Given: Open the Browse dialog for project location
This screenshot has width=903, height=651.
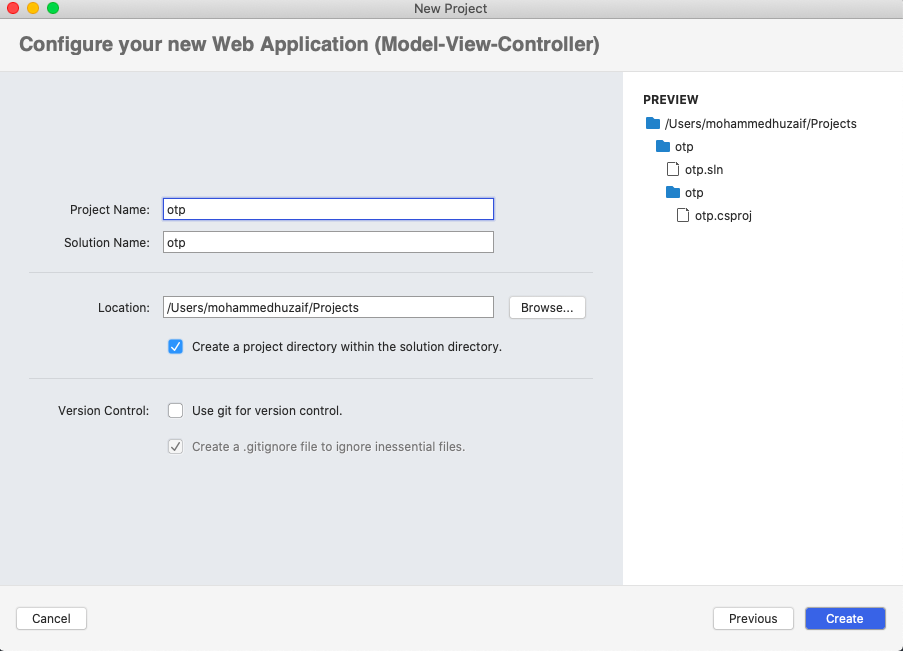Looking at the screenshot, I should click(546, 307).
